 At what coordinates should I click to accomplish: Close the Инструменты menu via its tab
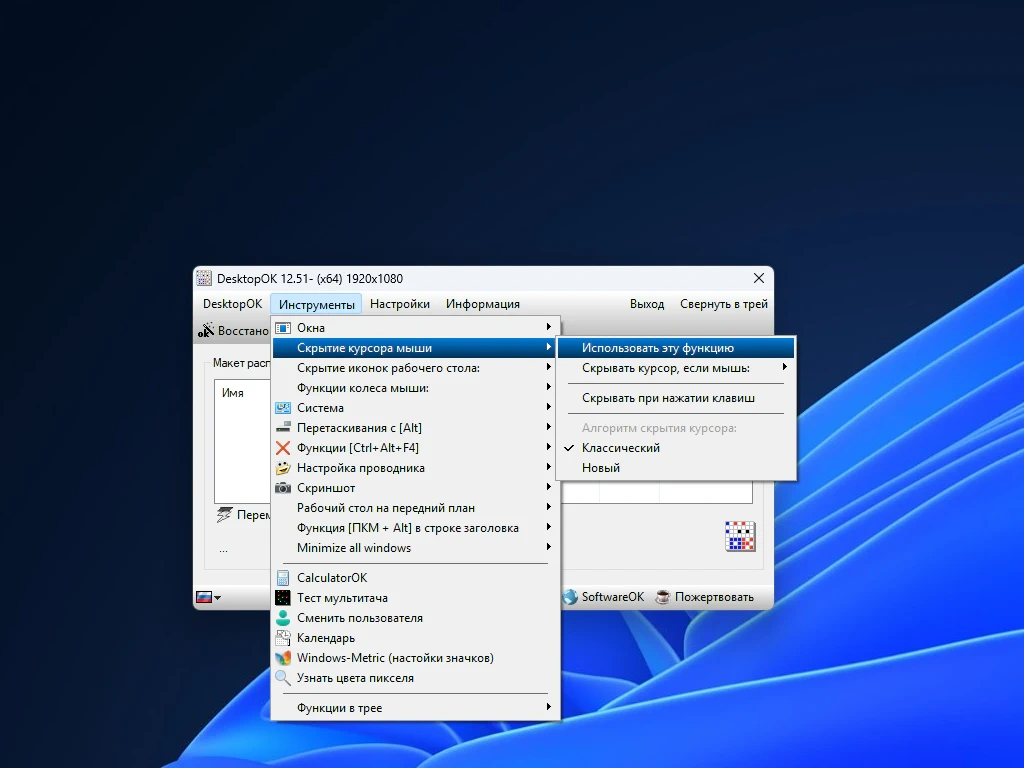click(317, 304)
